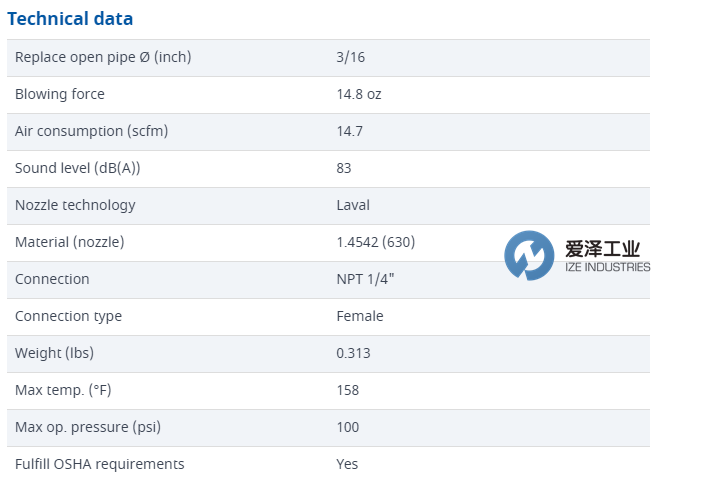Click the value '14.8 oz'
The width and height of the screenshot is (706, 482).
[359, 95]
